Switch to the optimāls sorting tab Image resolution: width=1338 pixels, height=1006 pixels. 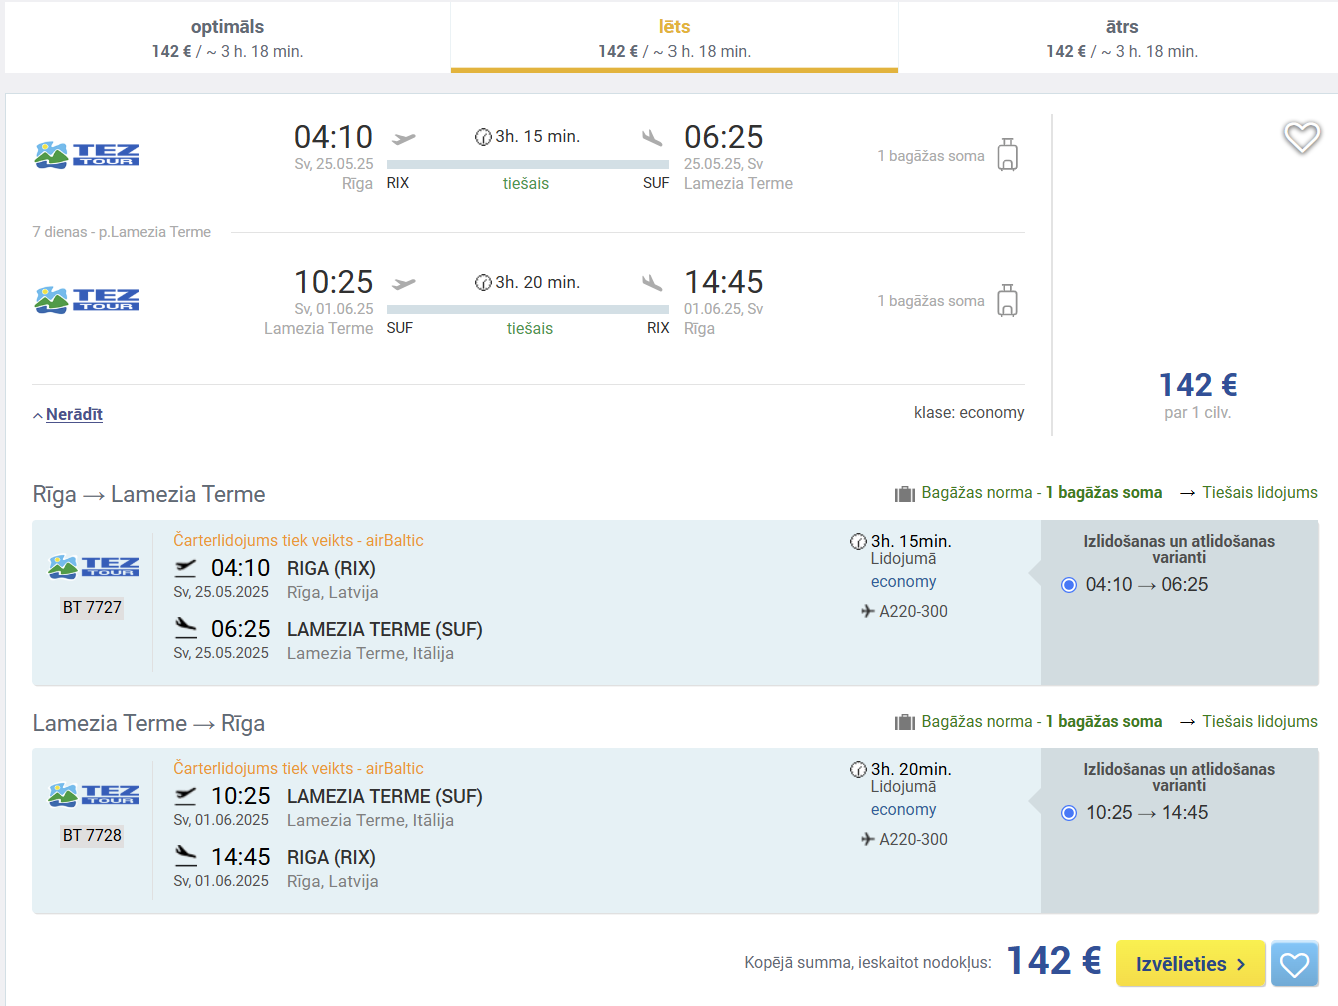[227, 38]
